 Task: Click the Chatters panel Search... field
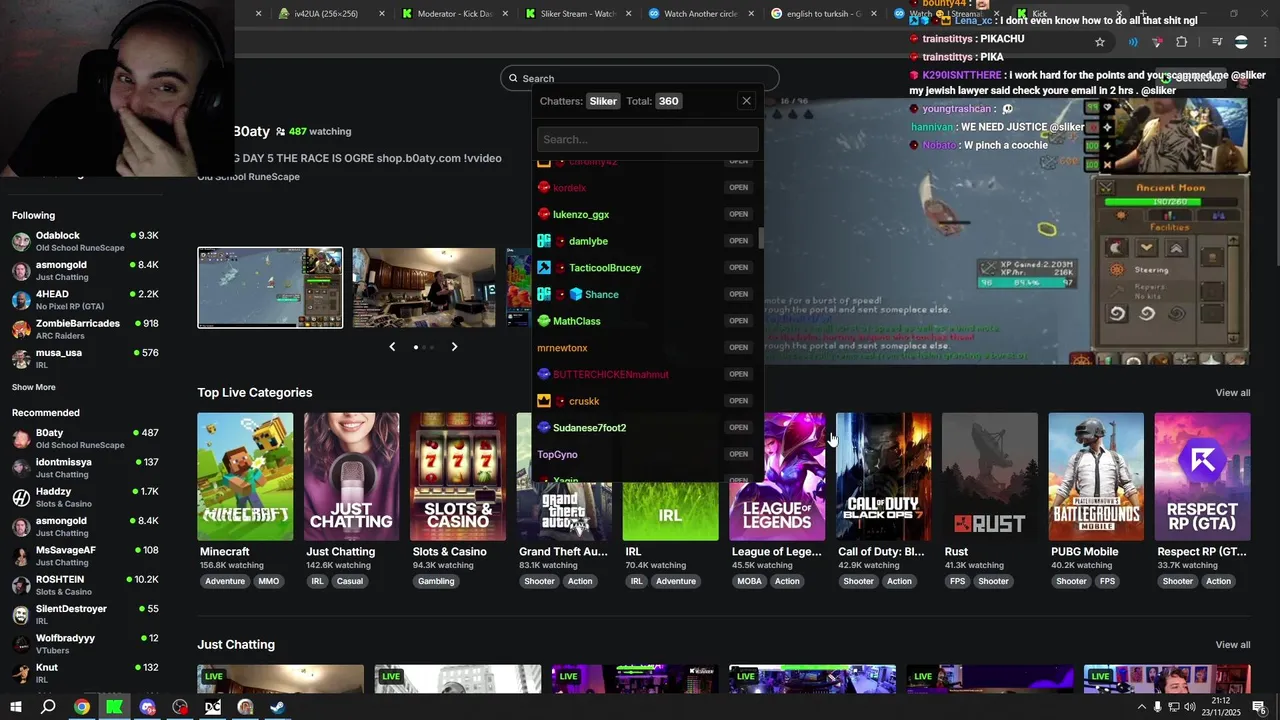(x=647, y=139)
